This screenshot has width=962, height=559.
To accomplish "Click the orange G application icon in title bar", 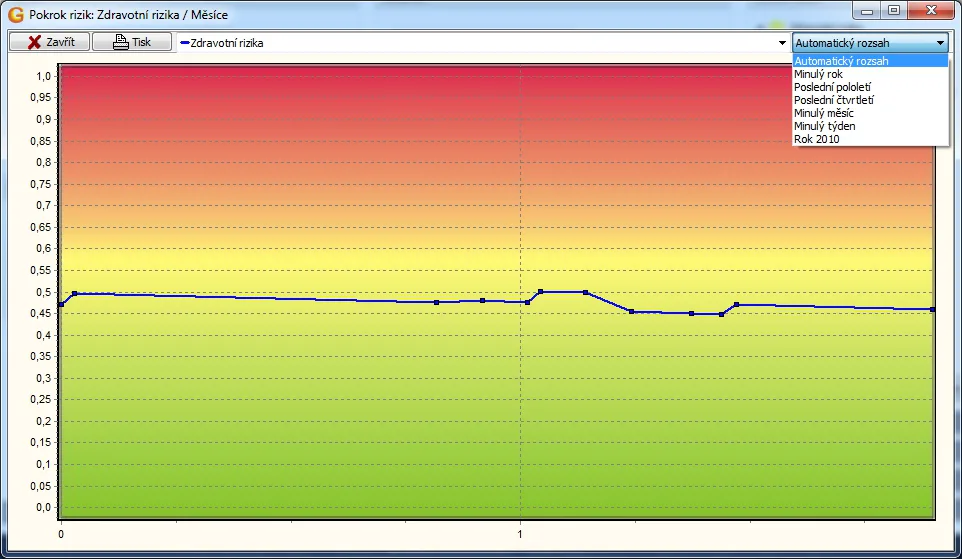I will (x=16, y=16).
